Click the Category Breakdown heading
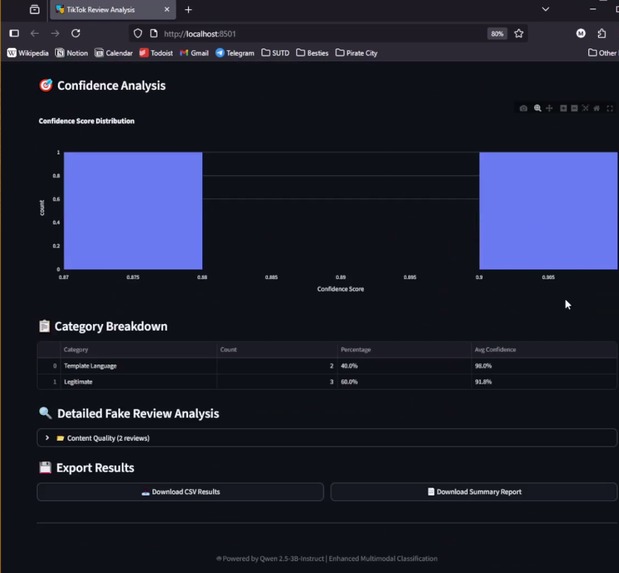 tap(111, 327)
